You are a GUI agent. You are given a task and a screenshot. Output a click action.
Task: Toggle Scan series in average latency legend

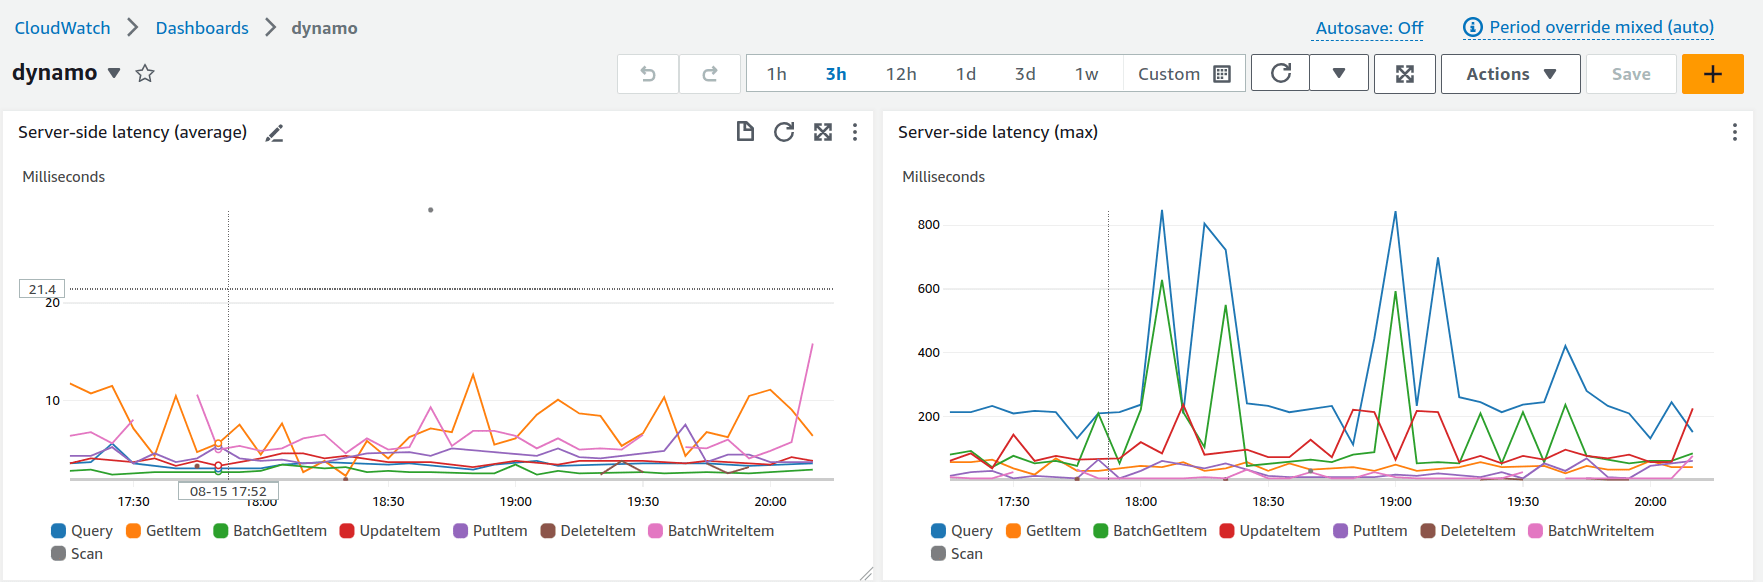(77, 554)
